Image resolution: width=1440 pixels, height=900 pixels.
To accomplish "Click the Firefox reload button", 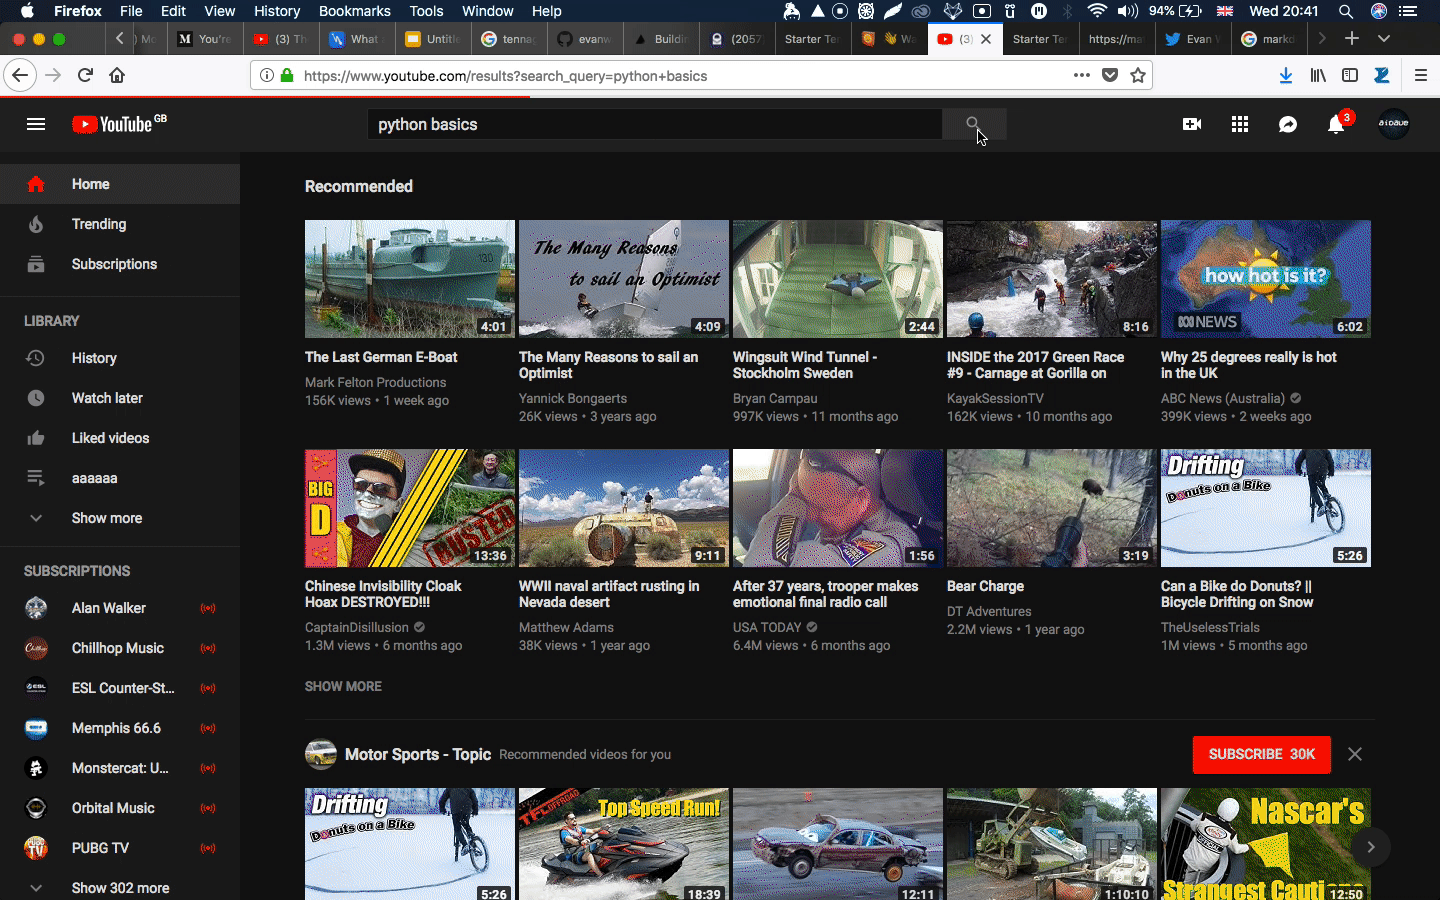I will (86, 75).
